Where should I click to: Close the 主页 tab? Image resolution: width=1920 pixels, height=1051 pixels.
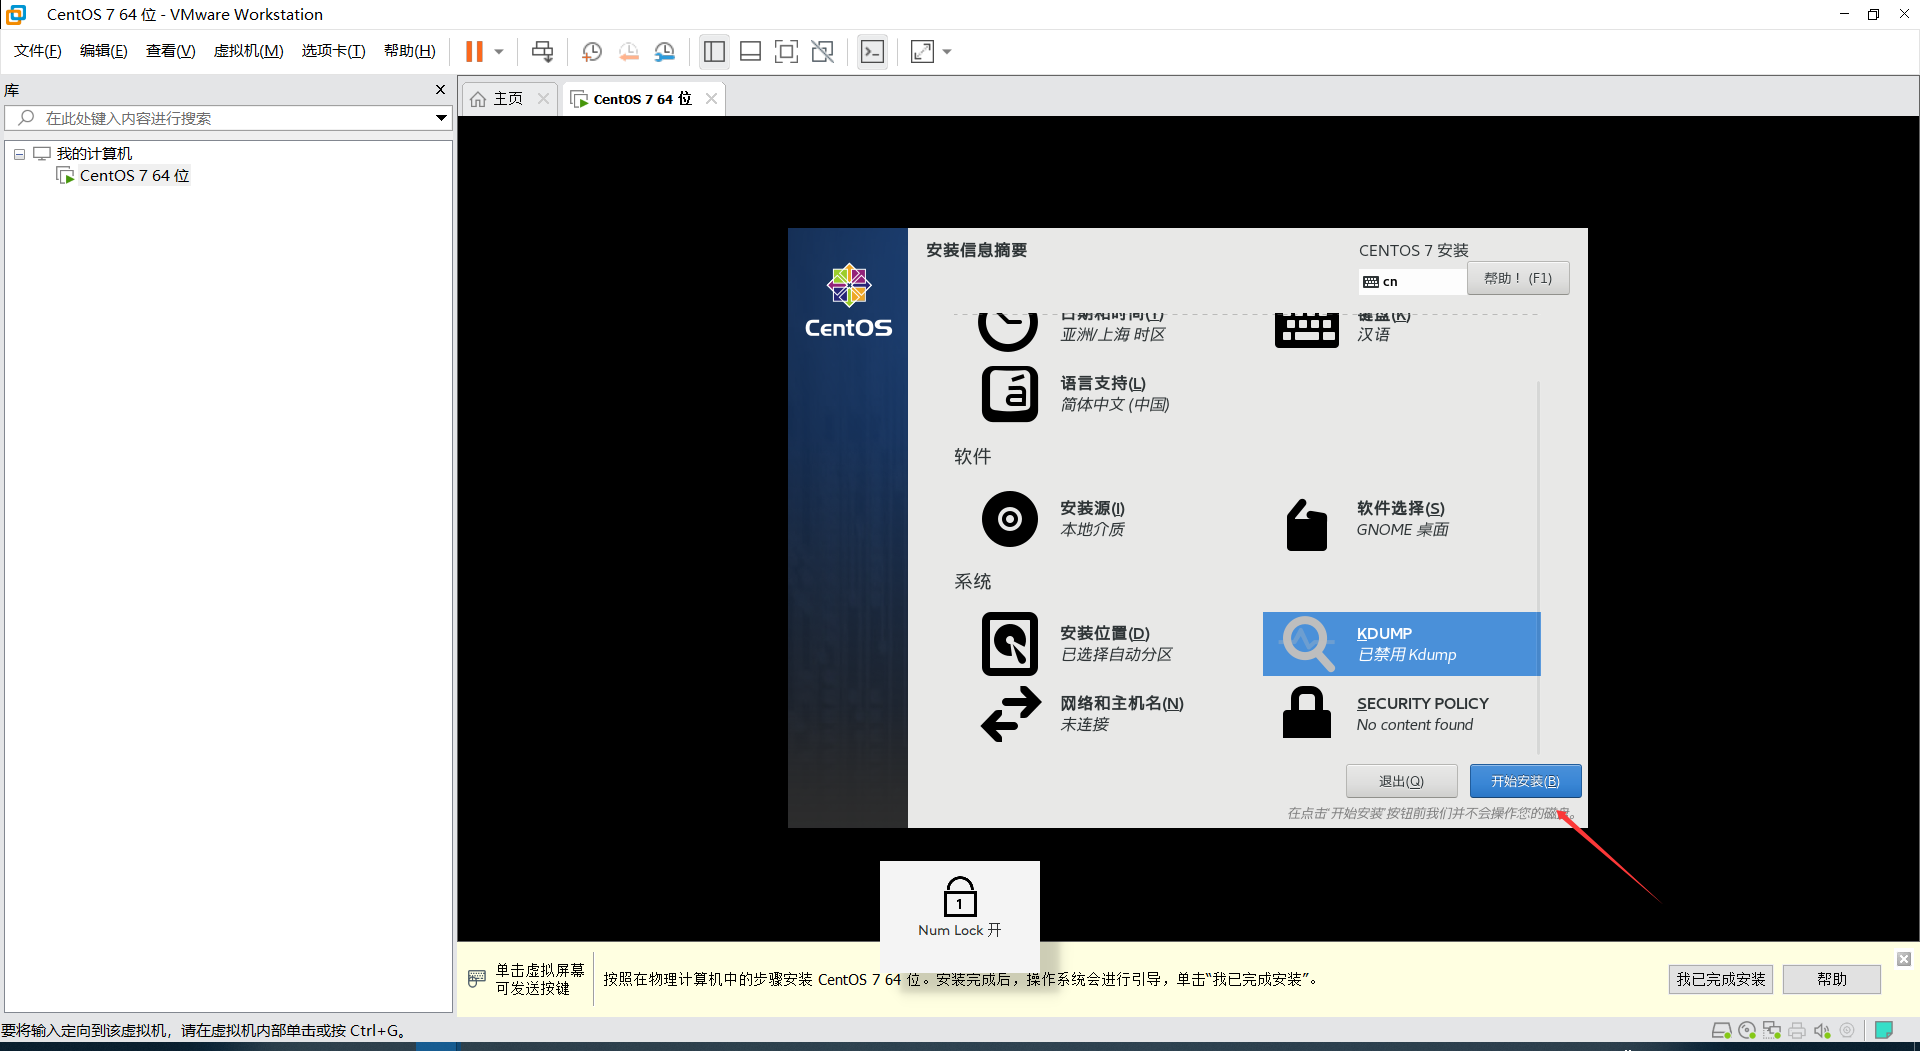[543, 98]
